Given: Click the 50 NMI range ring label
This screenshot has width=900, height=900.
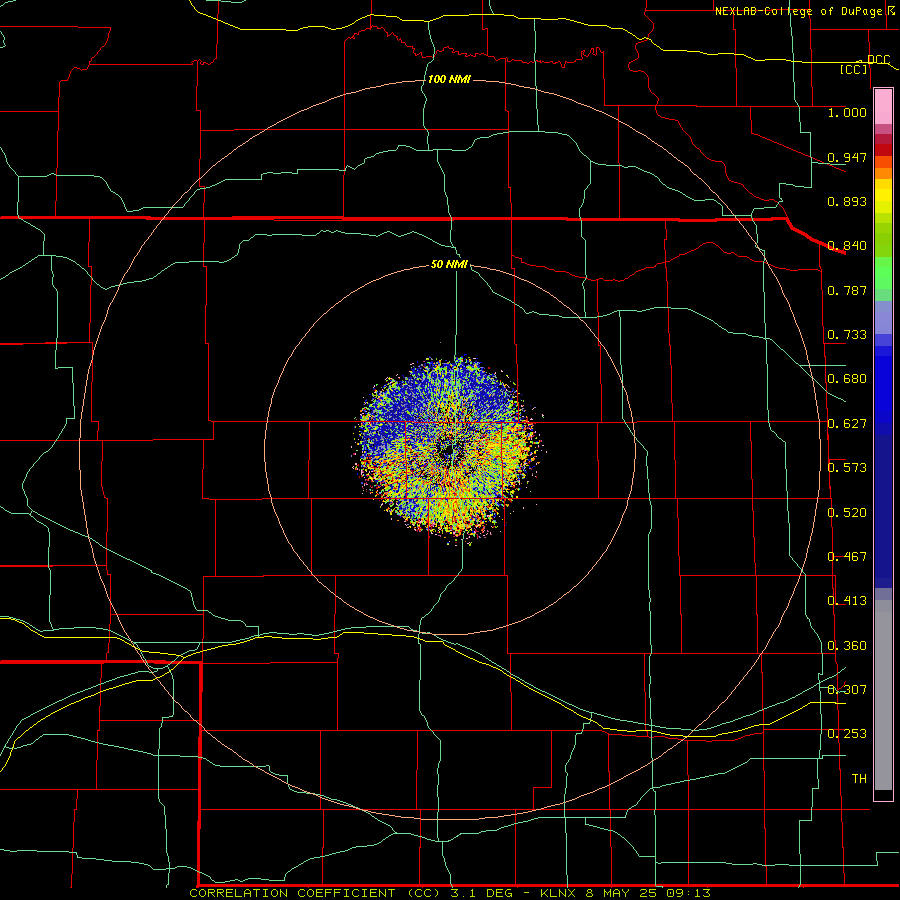Looking at the screenshot, I should point(449,264).
